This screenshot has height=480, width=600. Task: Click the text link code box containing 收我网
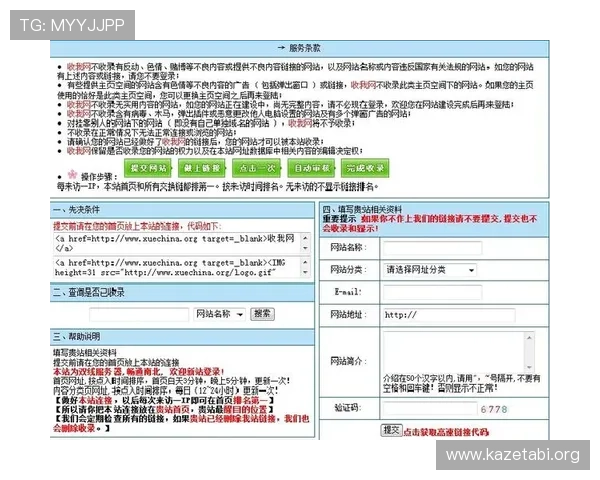[x=182, y=243]
